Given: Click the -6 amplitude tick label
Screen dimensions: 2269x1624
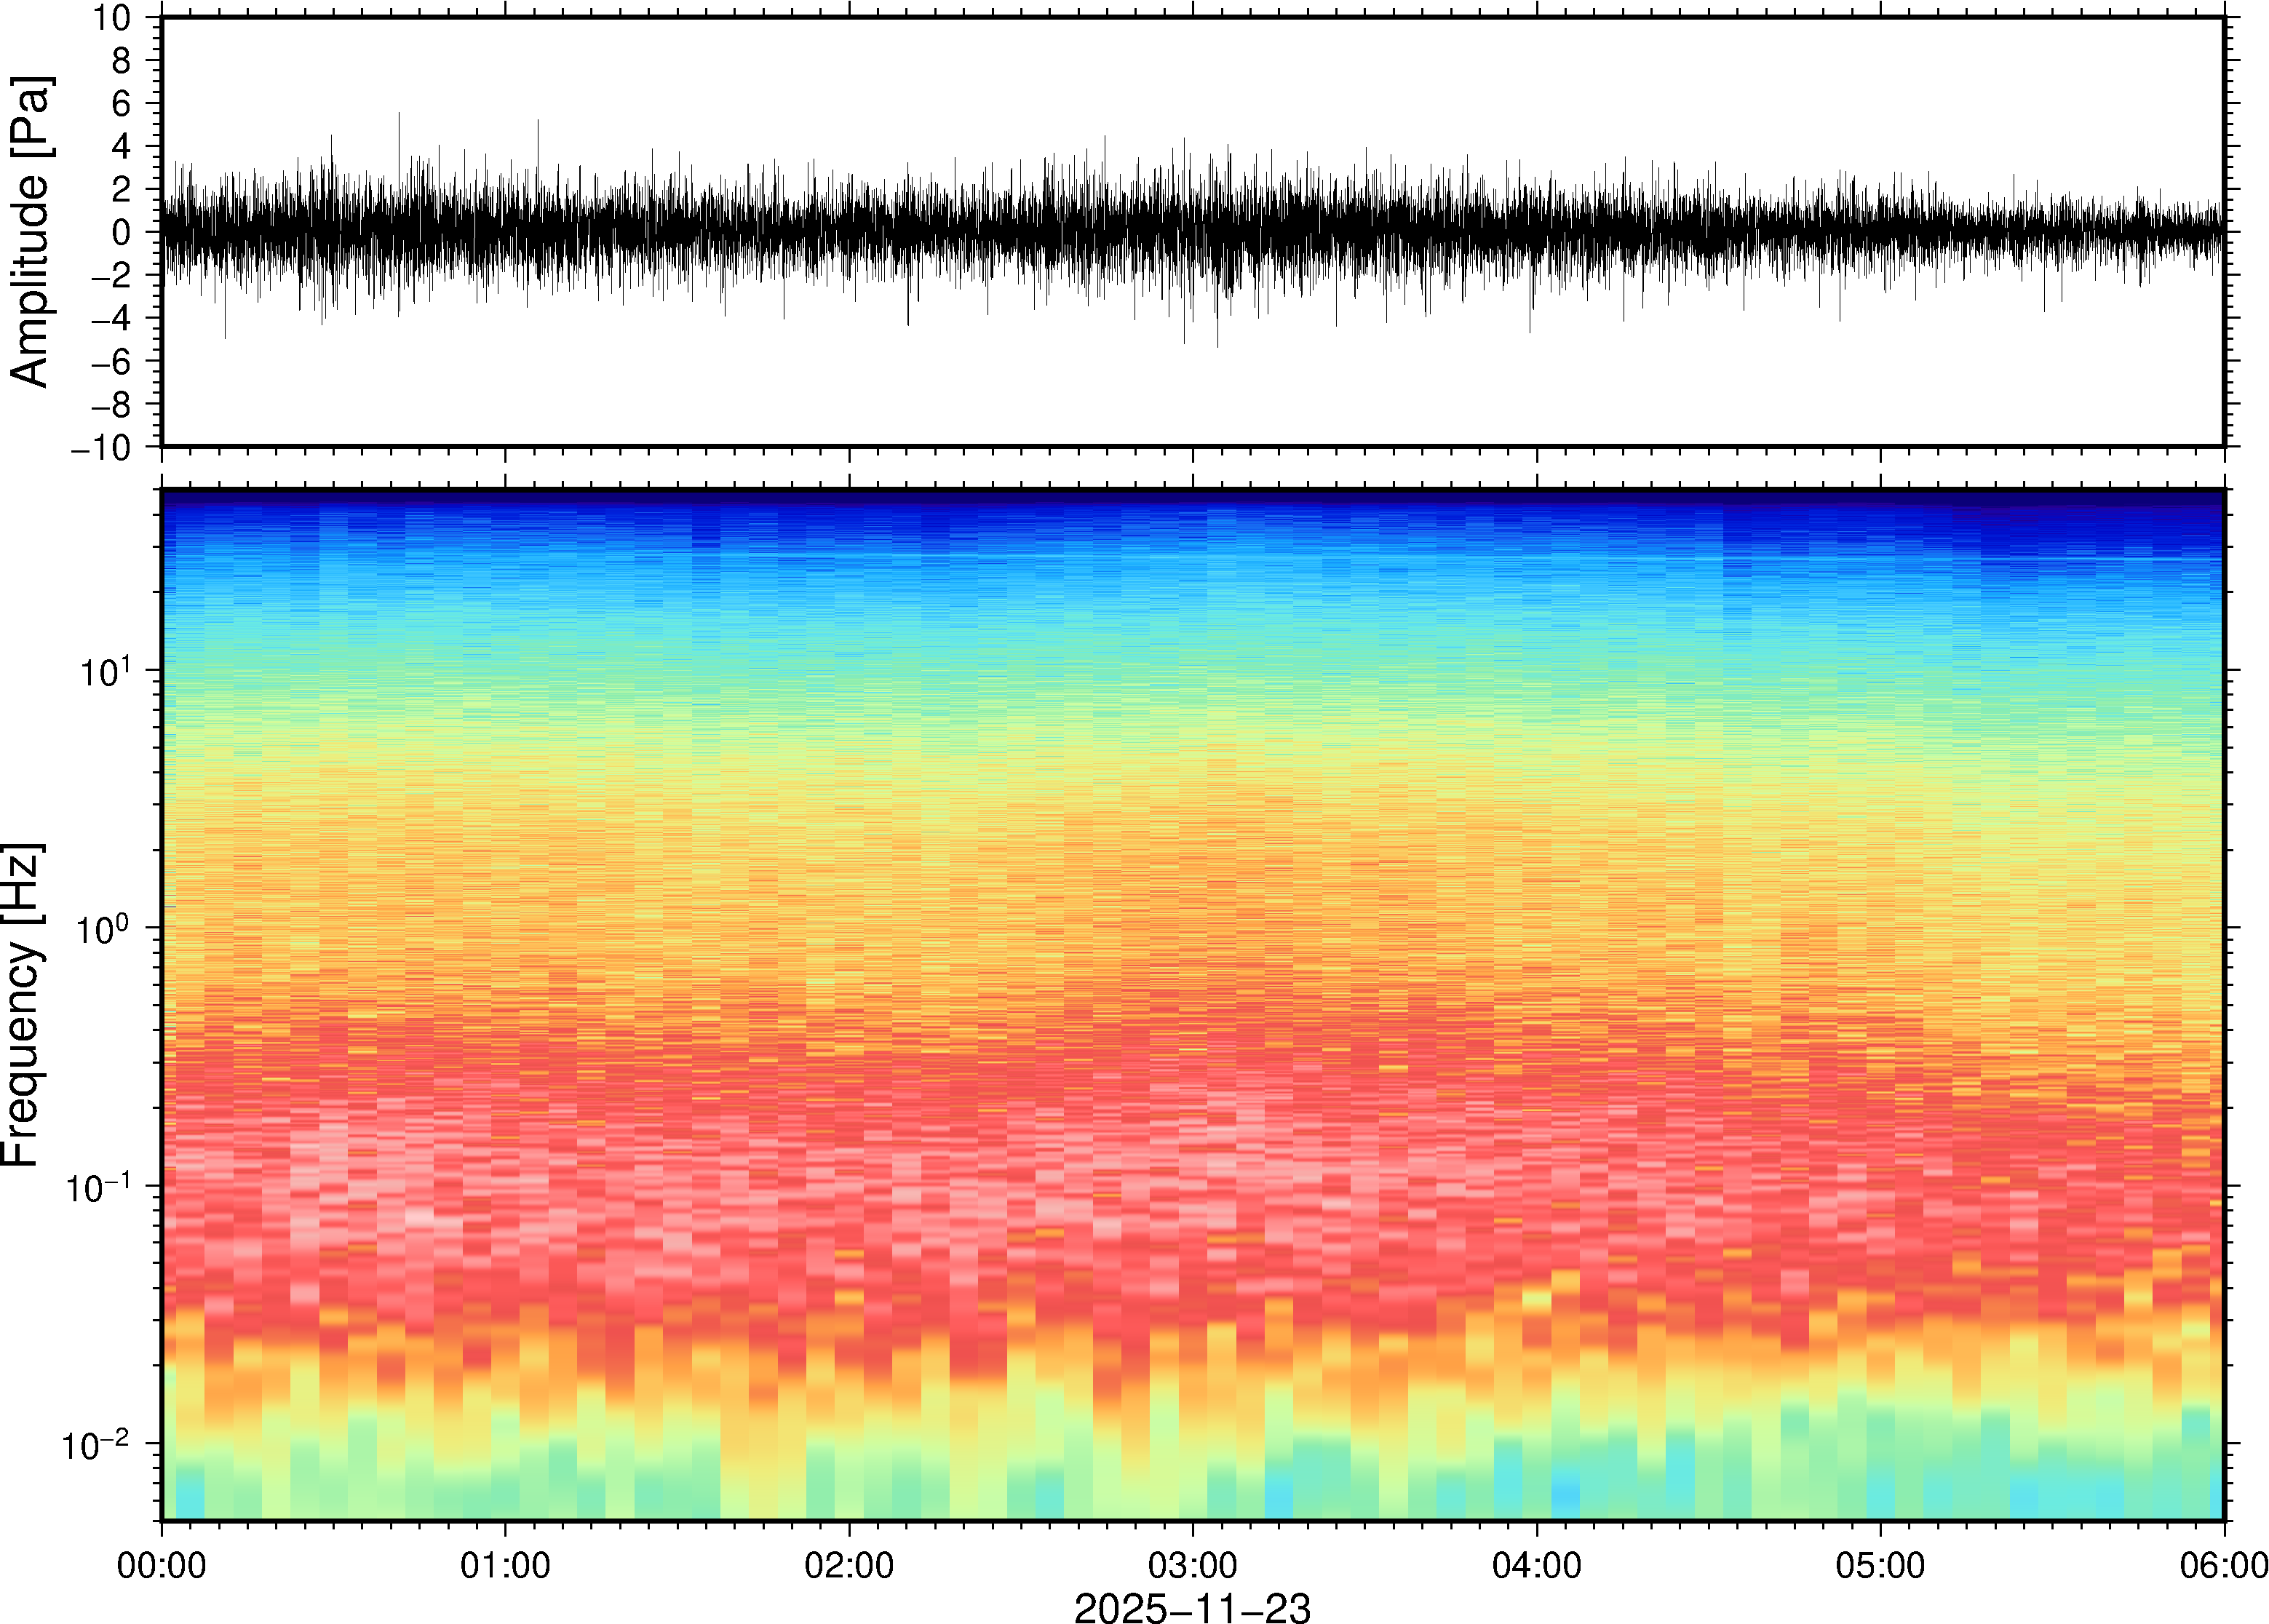Looking at the screenshot, I should pyautogui.click(x=111, y=361).
